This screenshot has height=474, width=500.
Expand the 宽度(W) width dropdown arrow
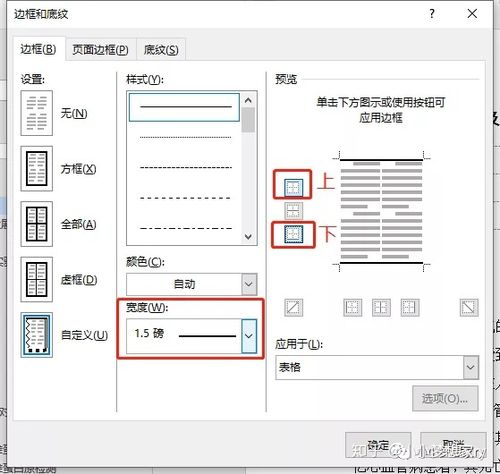249,336
